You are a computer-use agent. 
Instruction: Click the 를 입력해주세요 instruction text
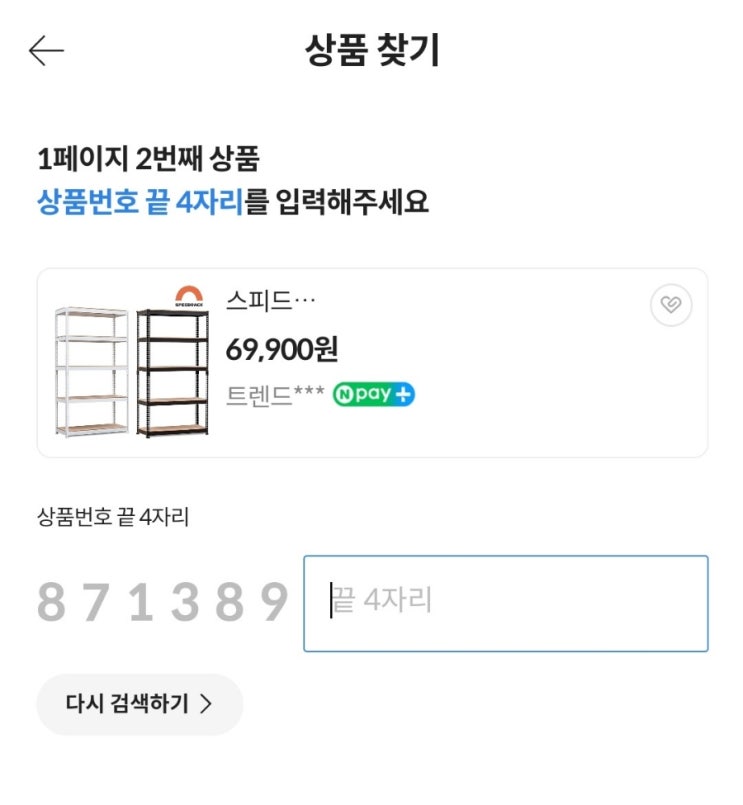337,203
